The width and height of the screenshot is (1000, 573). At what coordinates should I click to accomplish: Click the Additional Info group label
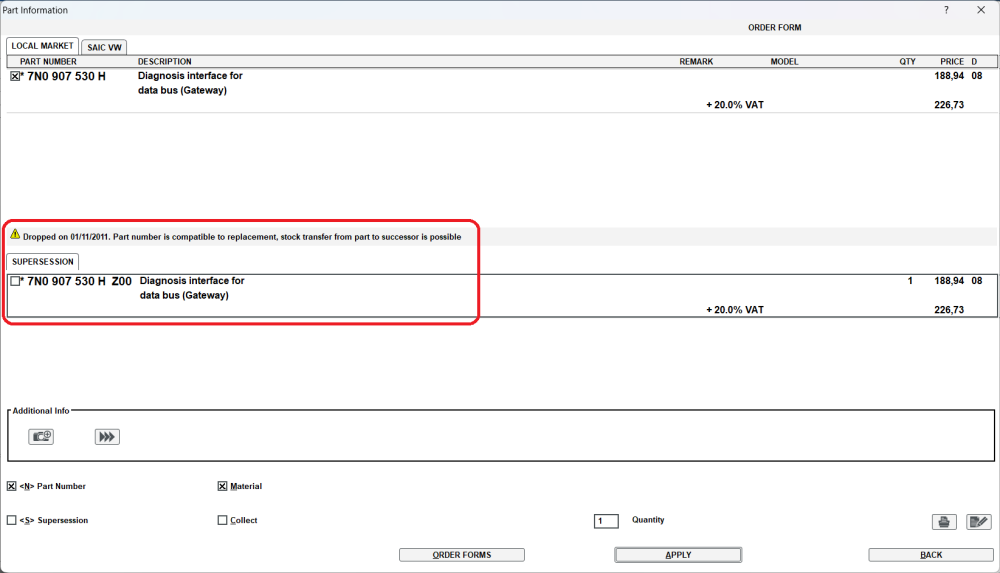coord(41,411)
